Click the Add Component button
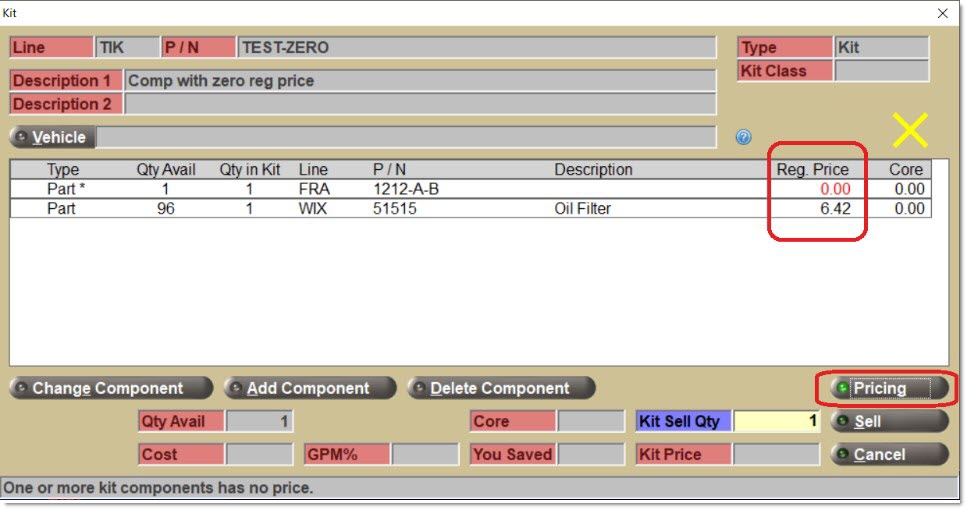This screenshot has width=966, height=509. point(310,388)
